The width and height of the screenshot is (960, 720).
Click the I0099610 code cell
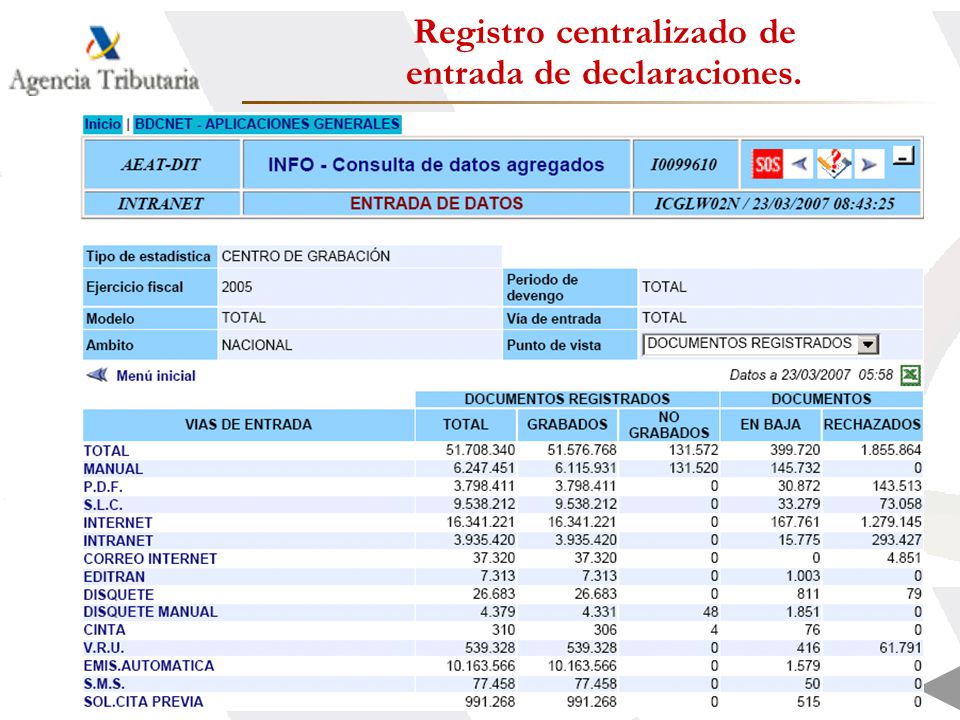(684, 165)
